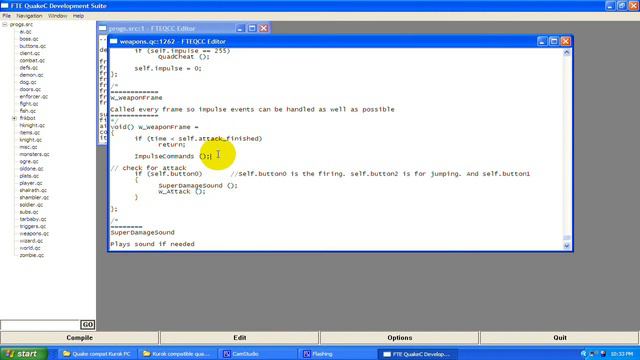
Task: Open items.qc from the file tree
Action: (x=30, y=133)
